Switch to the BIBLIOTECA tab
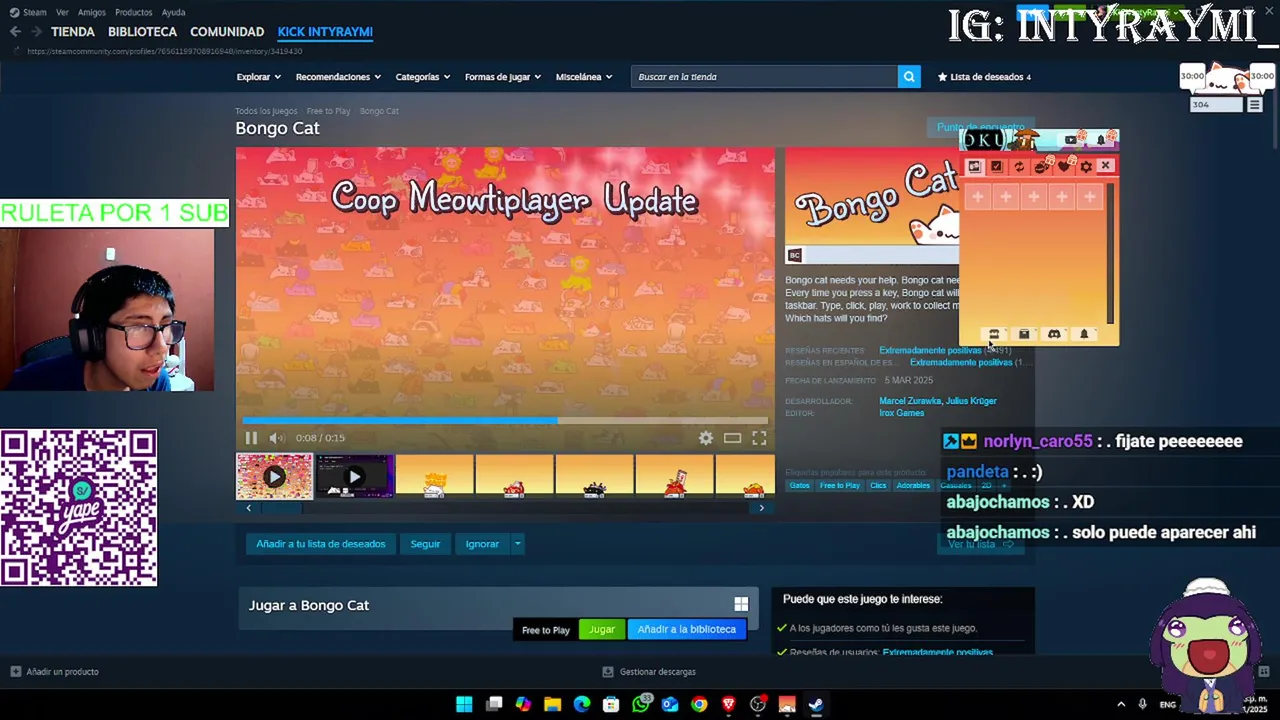This screenshot has width=1280, height=720. click(143, 32)
